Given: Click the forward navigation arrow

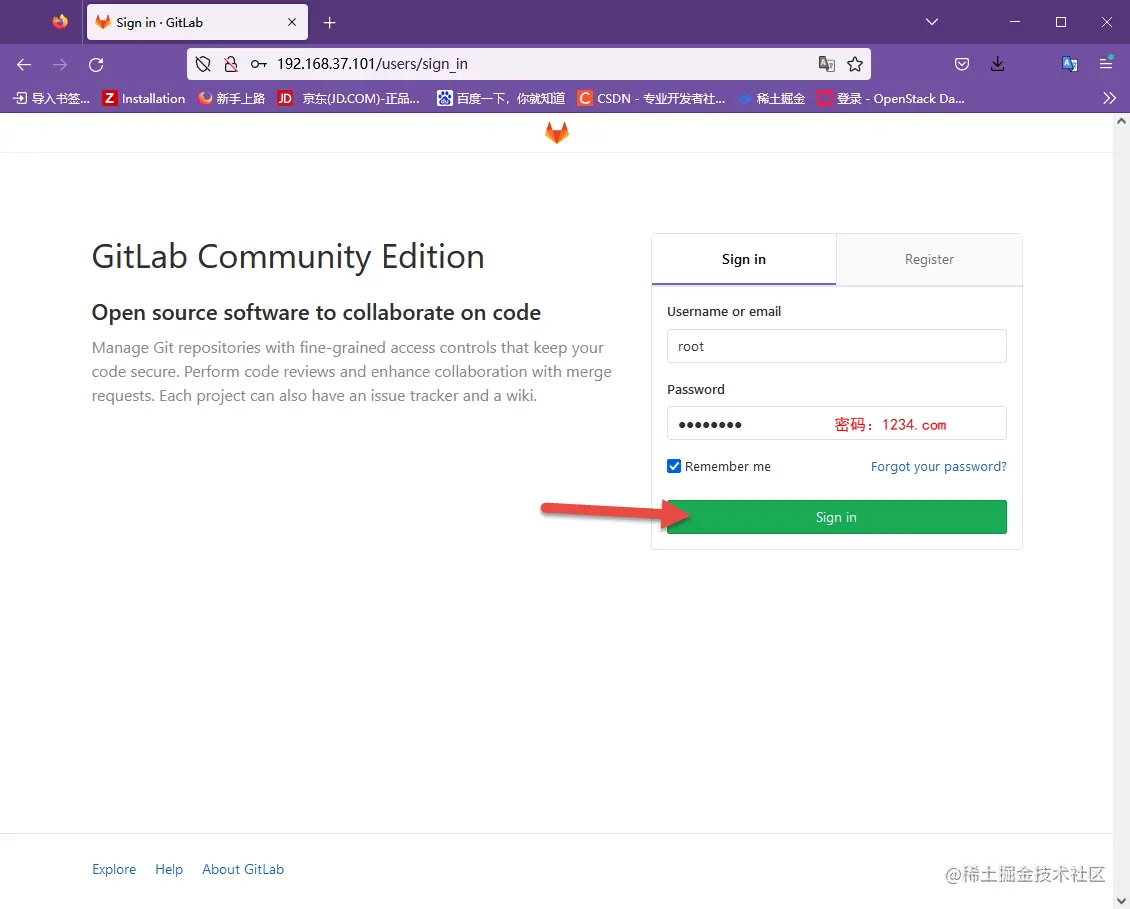Looking at the screenshot, I should [x=60, y=65].
